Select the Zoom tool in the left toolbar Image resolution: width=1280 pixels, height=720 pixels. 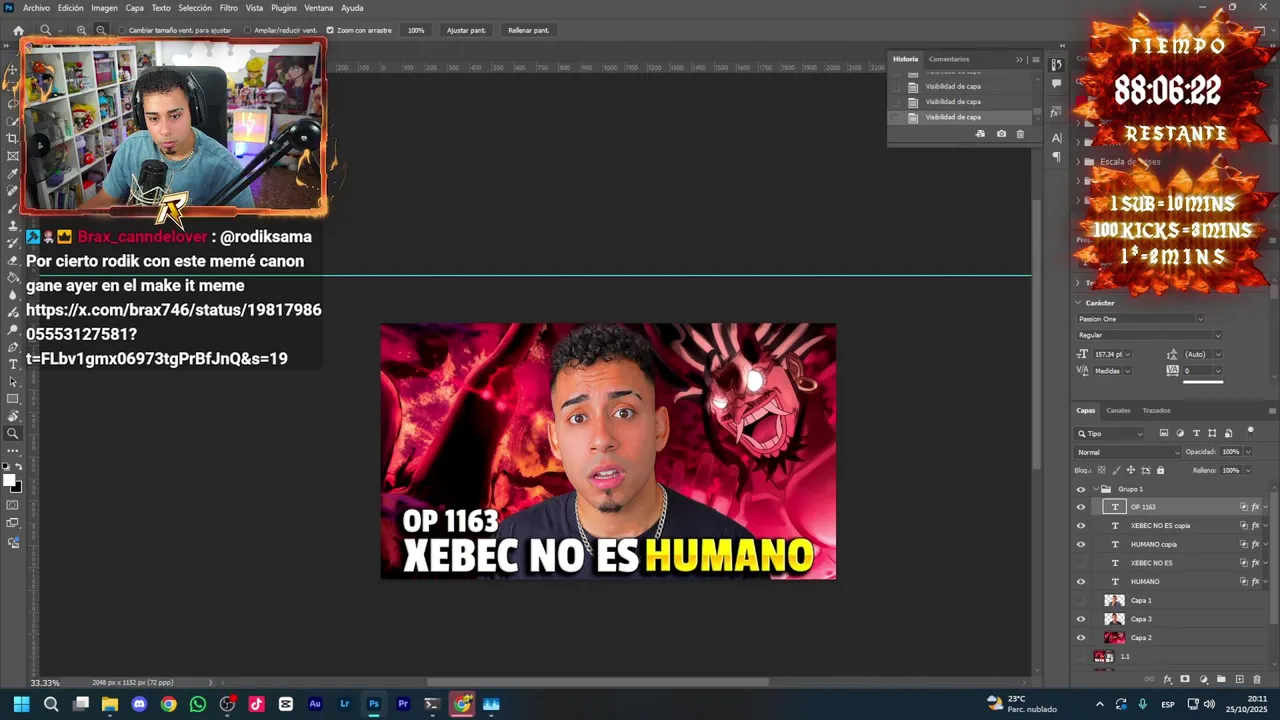[13, 434]
